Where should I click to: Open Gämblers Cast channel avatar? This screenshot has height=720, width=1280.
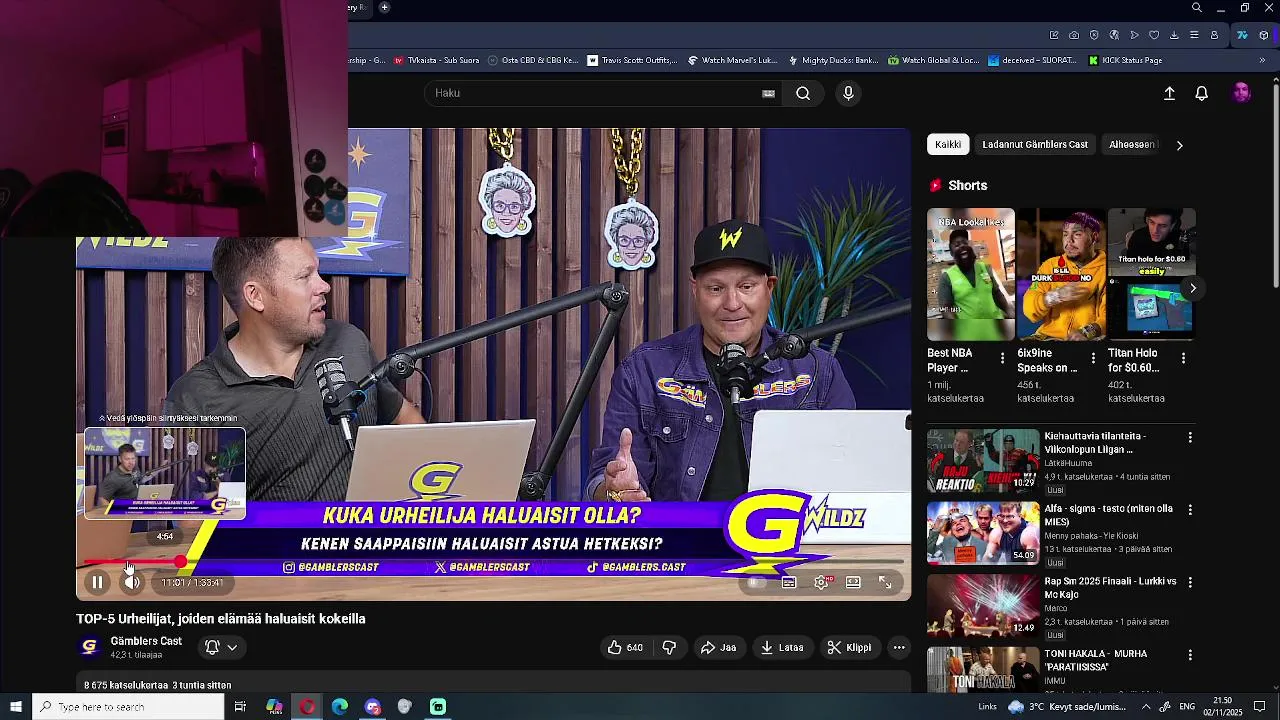pyautogui.click(x=89, y=647)
